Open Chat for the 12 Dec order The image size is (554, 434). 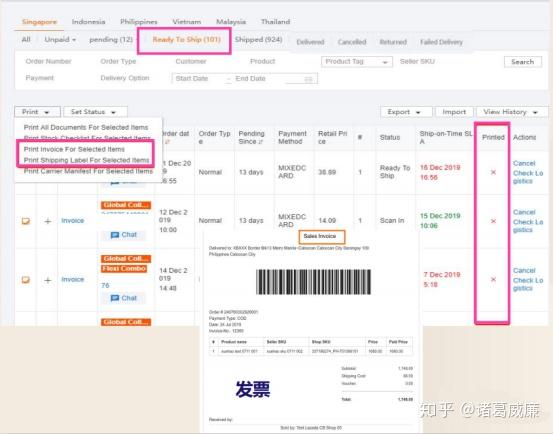tap(124, 235)
